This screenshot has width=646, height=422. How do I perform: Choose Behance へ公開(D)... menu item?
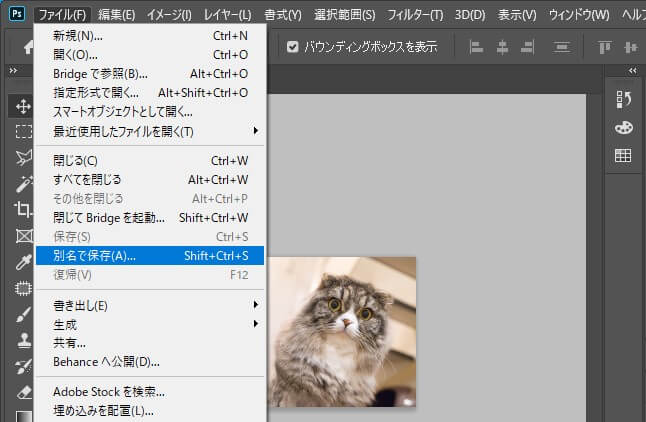[150, 362]
